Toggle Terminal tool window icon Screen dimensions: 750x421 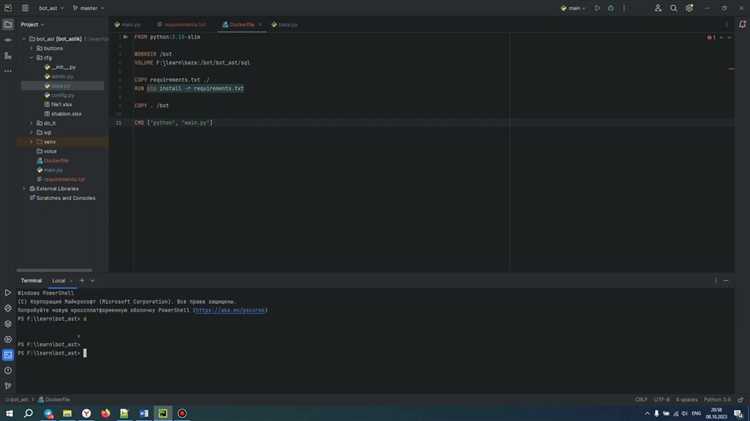[8, 355]
